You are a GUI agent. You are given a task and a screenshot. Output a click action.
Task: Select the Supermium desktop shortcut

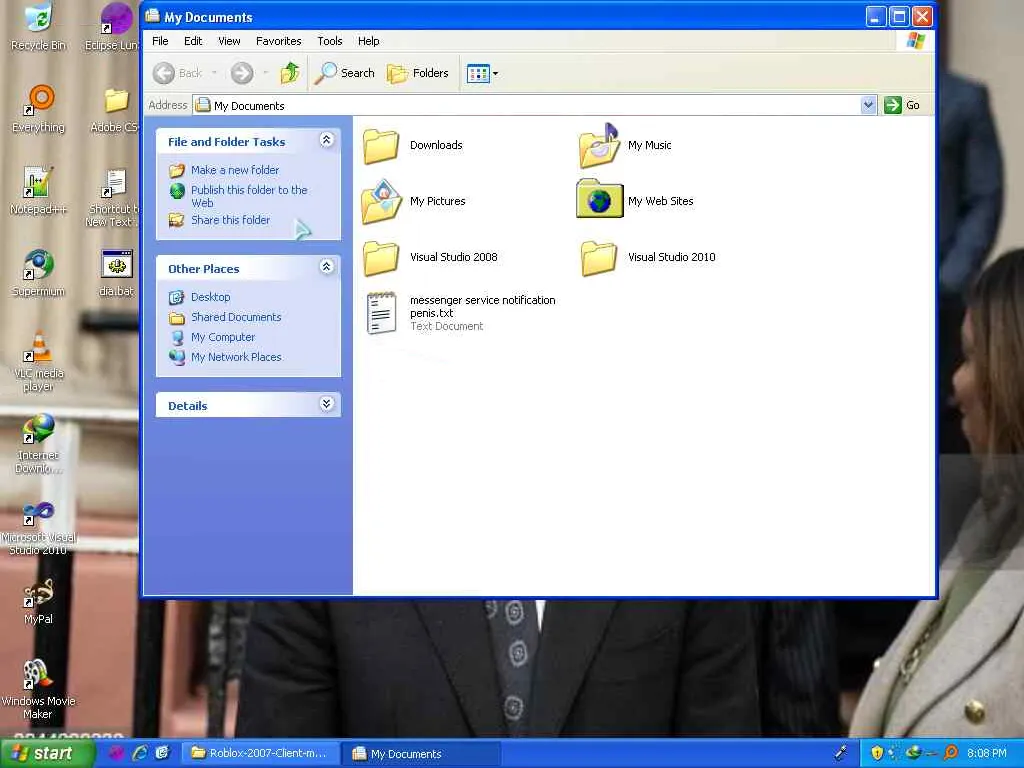[39, 273]
